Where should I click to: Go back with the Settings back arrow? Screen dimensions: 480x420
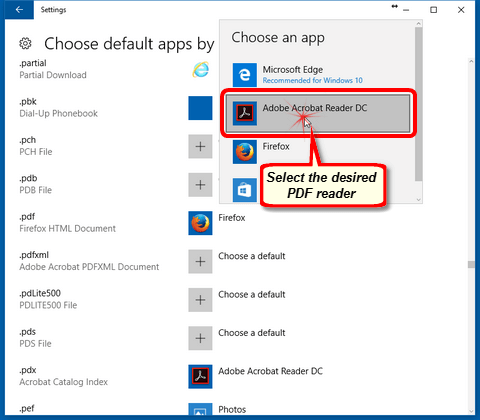coord(19,10)
